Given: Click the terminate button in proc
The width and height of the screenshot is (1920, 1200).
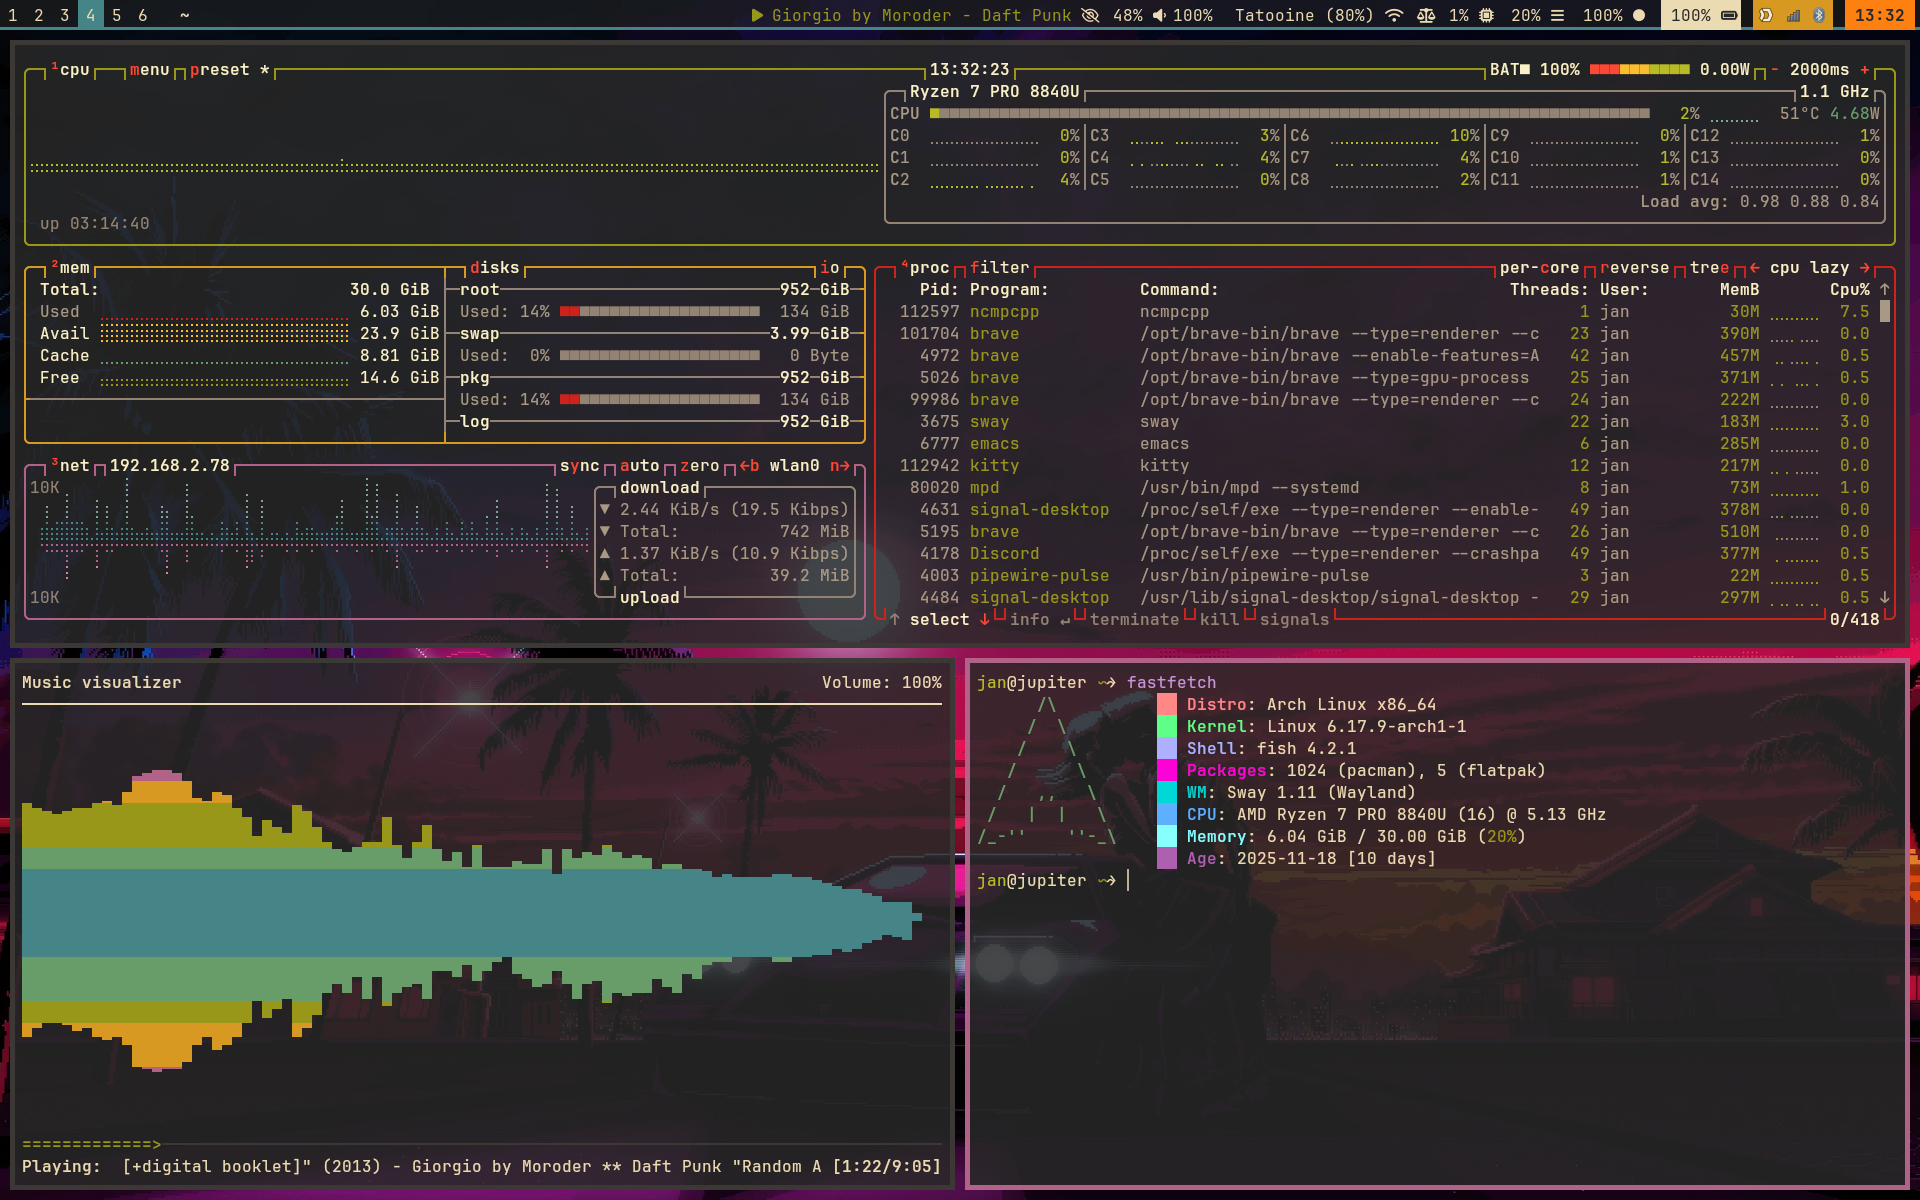Looking at the screenshot, I should click(1134, 620).
